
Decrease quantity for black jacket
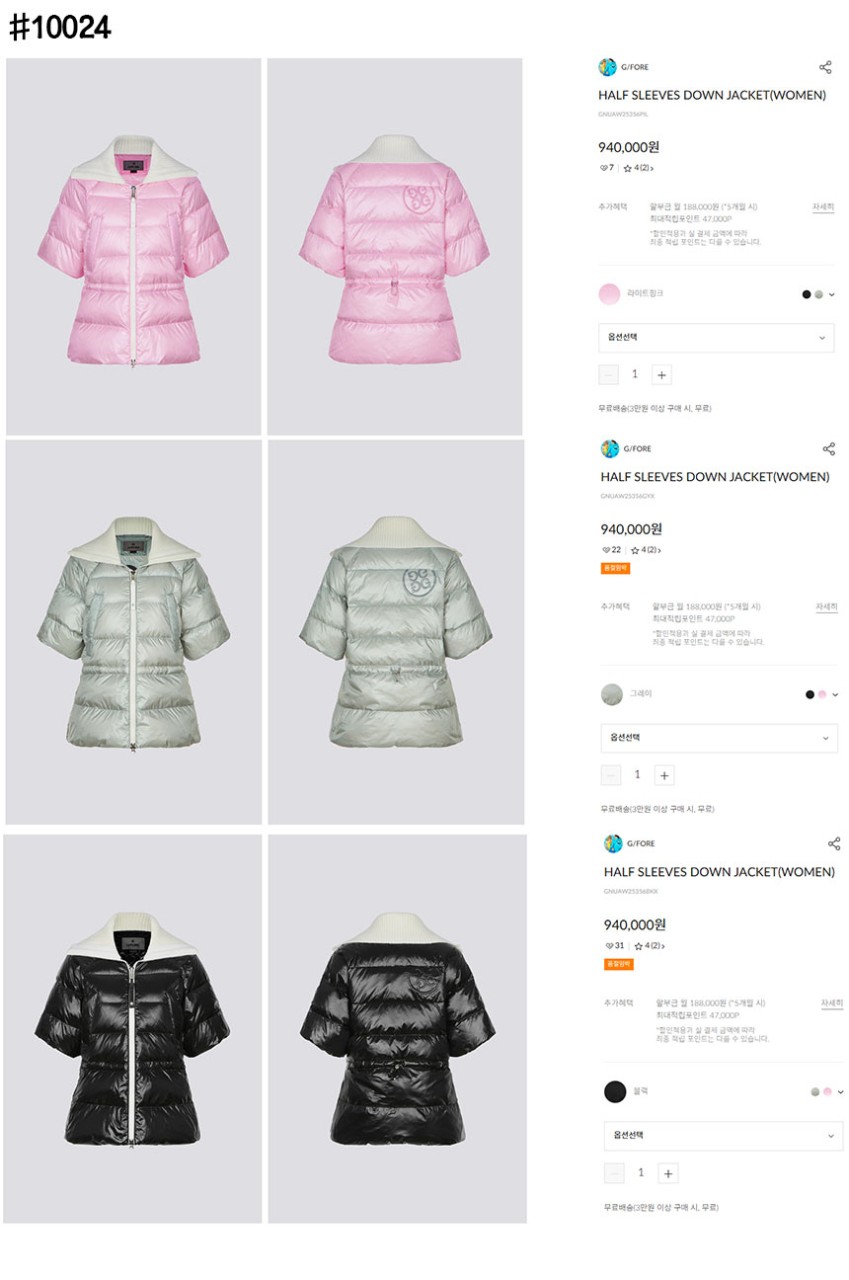click(614, 1173)
